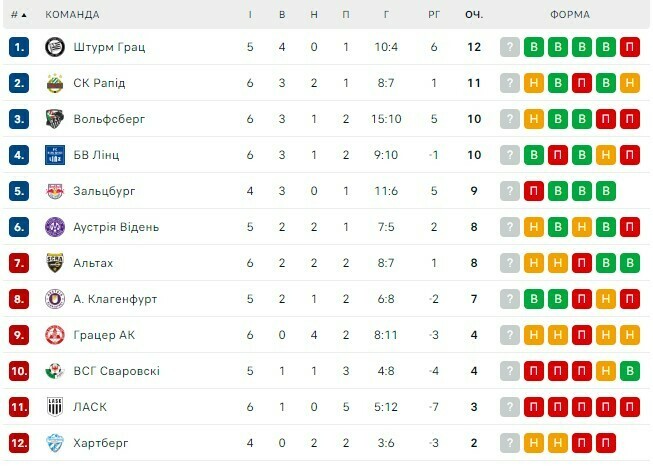Image resolution: width=653 pixels, height=468 pixels.
Task: Open А. Клагенфурт team link
Action: click(x=115, y=299)
